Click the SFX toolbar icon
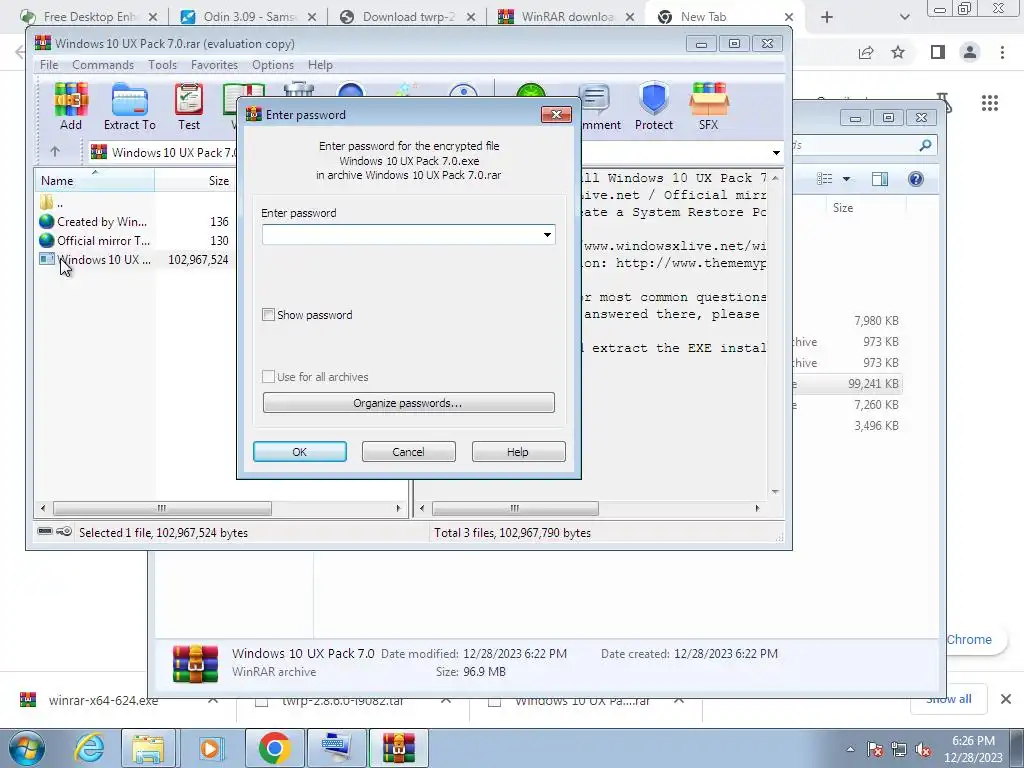Viewport: 1024px width, 768px height. [x=709, y=106]
